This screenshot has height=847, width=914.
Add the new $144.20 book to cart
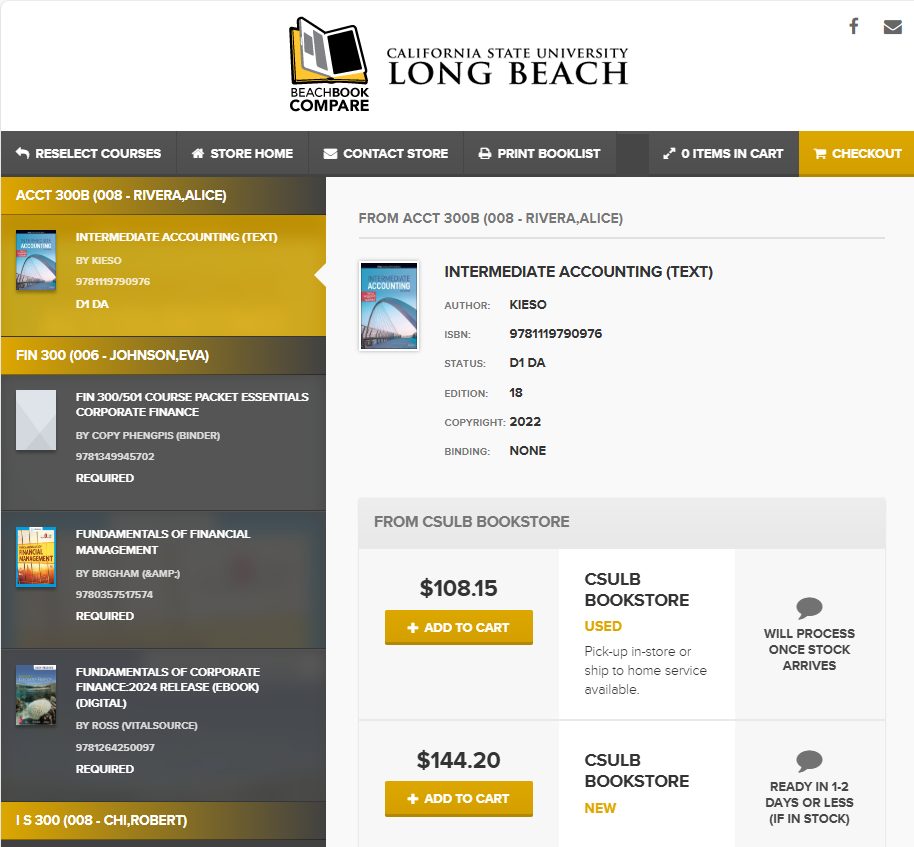(458, 799)
